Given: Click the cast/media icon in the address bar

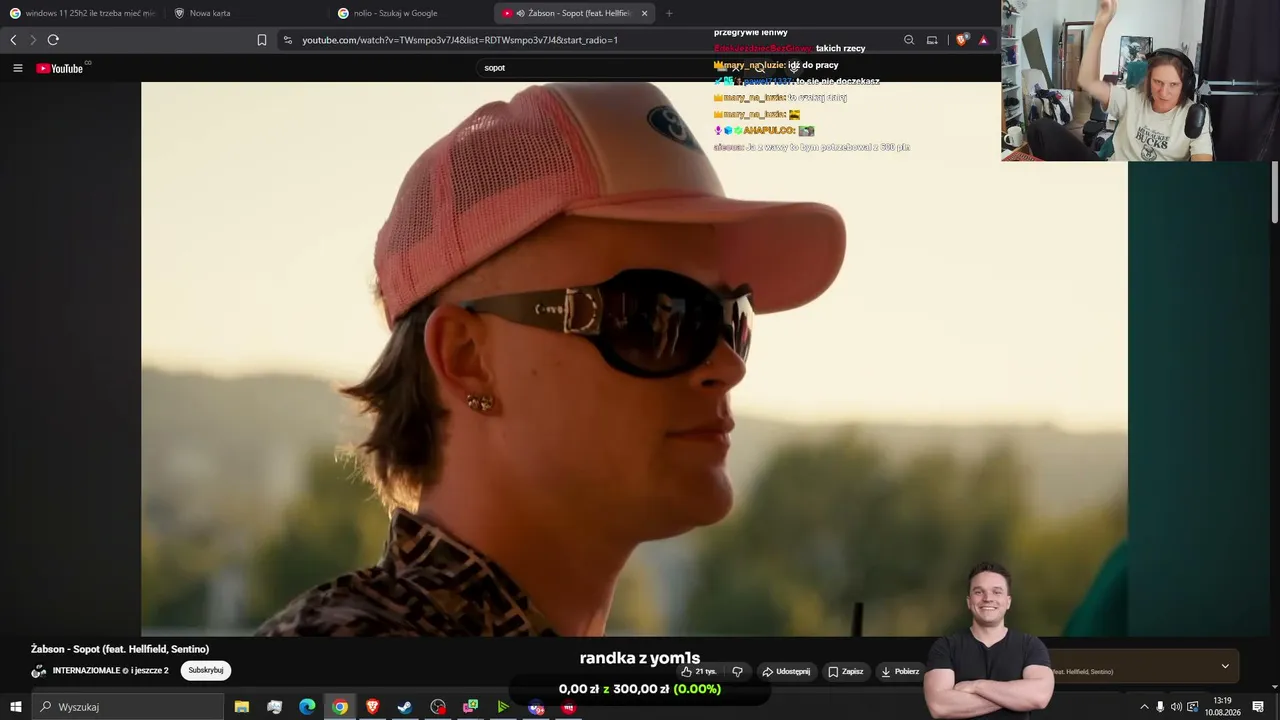Looking at the screenshot, I should point(932,40).
